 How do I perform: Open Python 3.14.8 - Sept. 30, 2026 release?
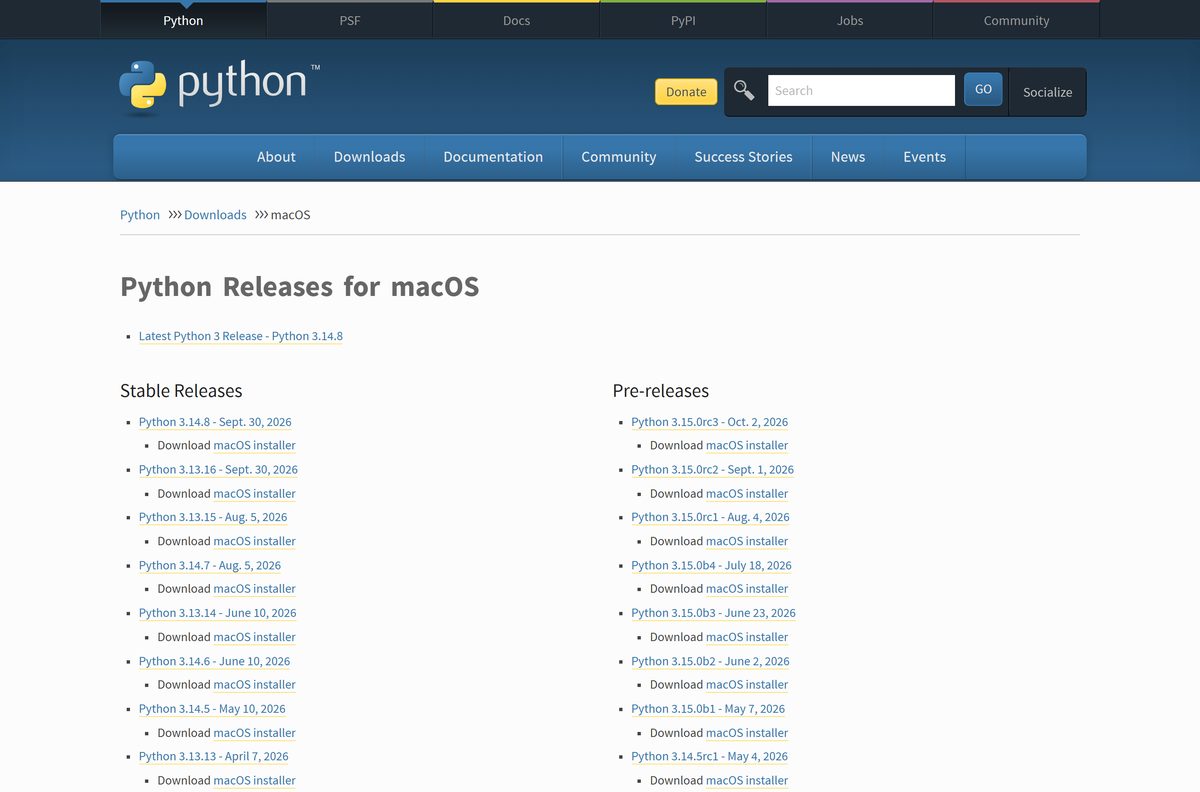point(215,422)
